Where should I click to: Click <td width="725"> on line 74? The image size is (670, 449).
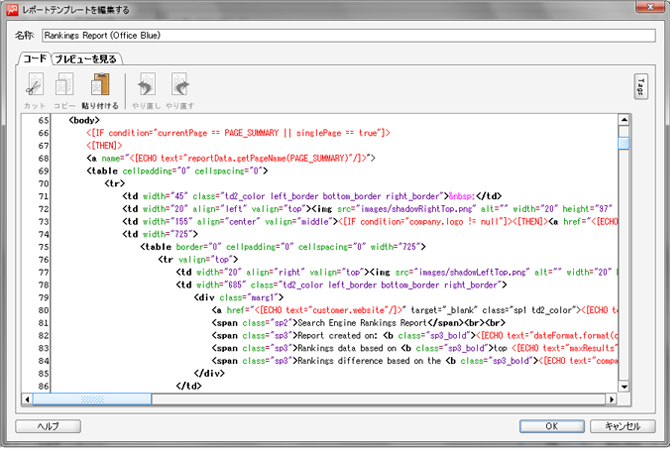(160, 234)
